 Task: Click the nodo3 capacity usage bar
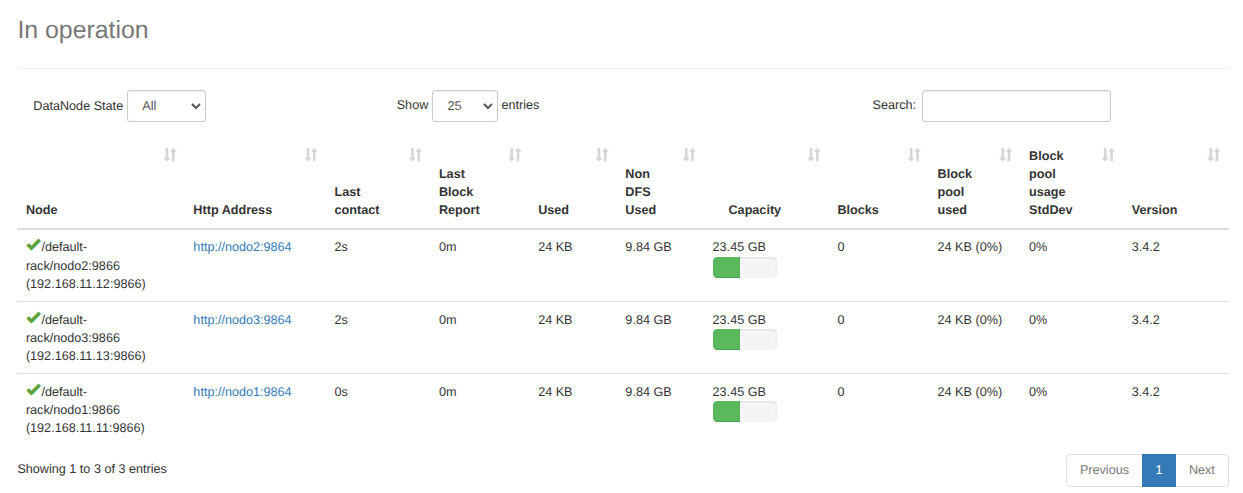(744, 340)
